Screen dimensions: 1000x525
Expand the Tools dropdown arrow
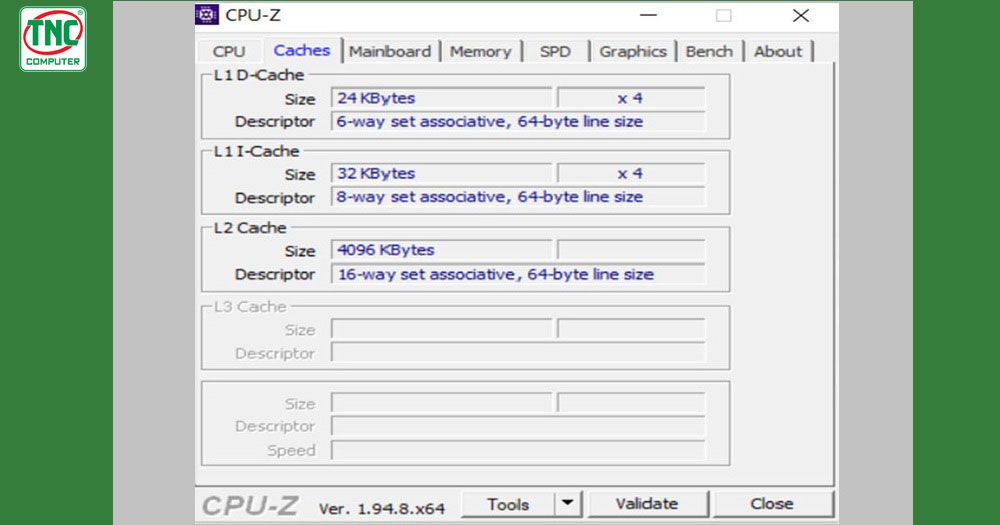click(x=568, y=505)
